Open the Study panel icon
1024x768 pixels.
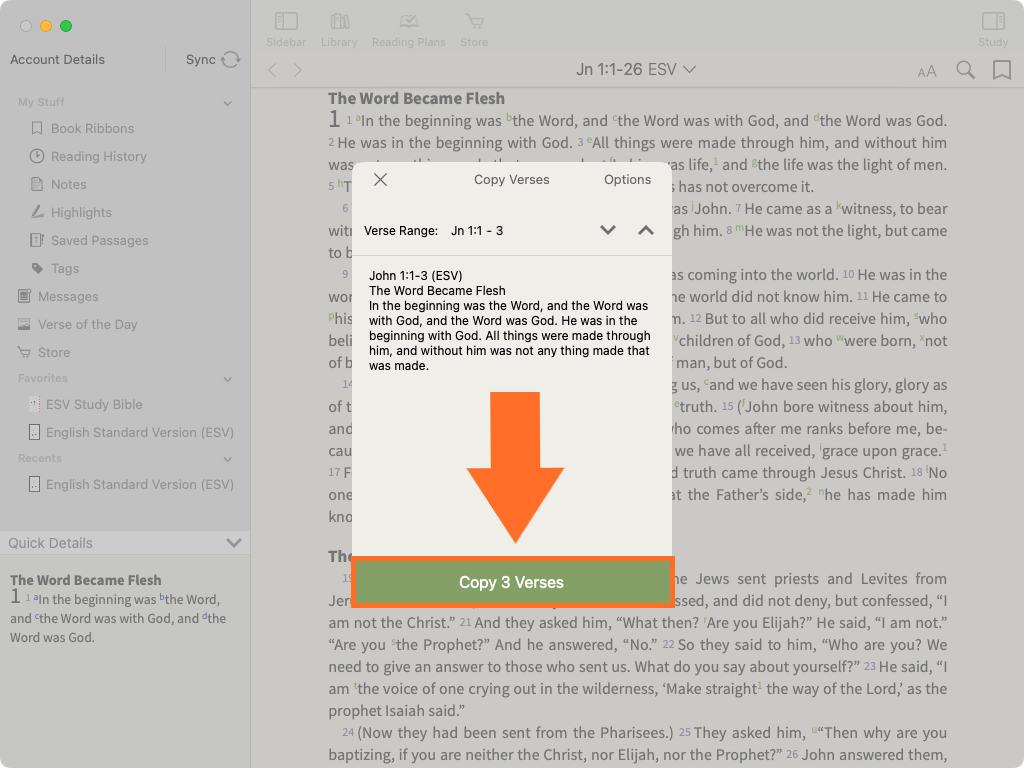coord(992,22)
